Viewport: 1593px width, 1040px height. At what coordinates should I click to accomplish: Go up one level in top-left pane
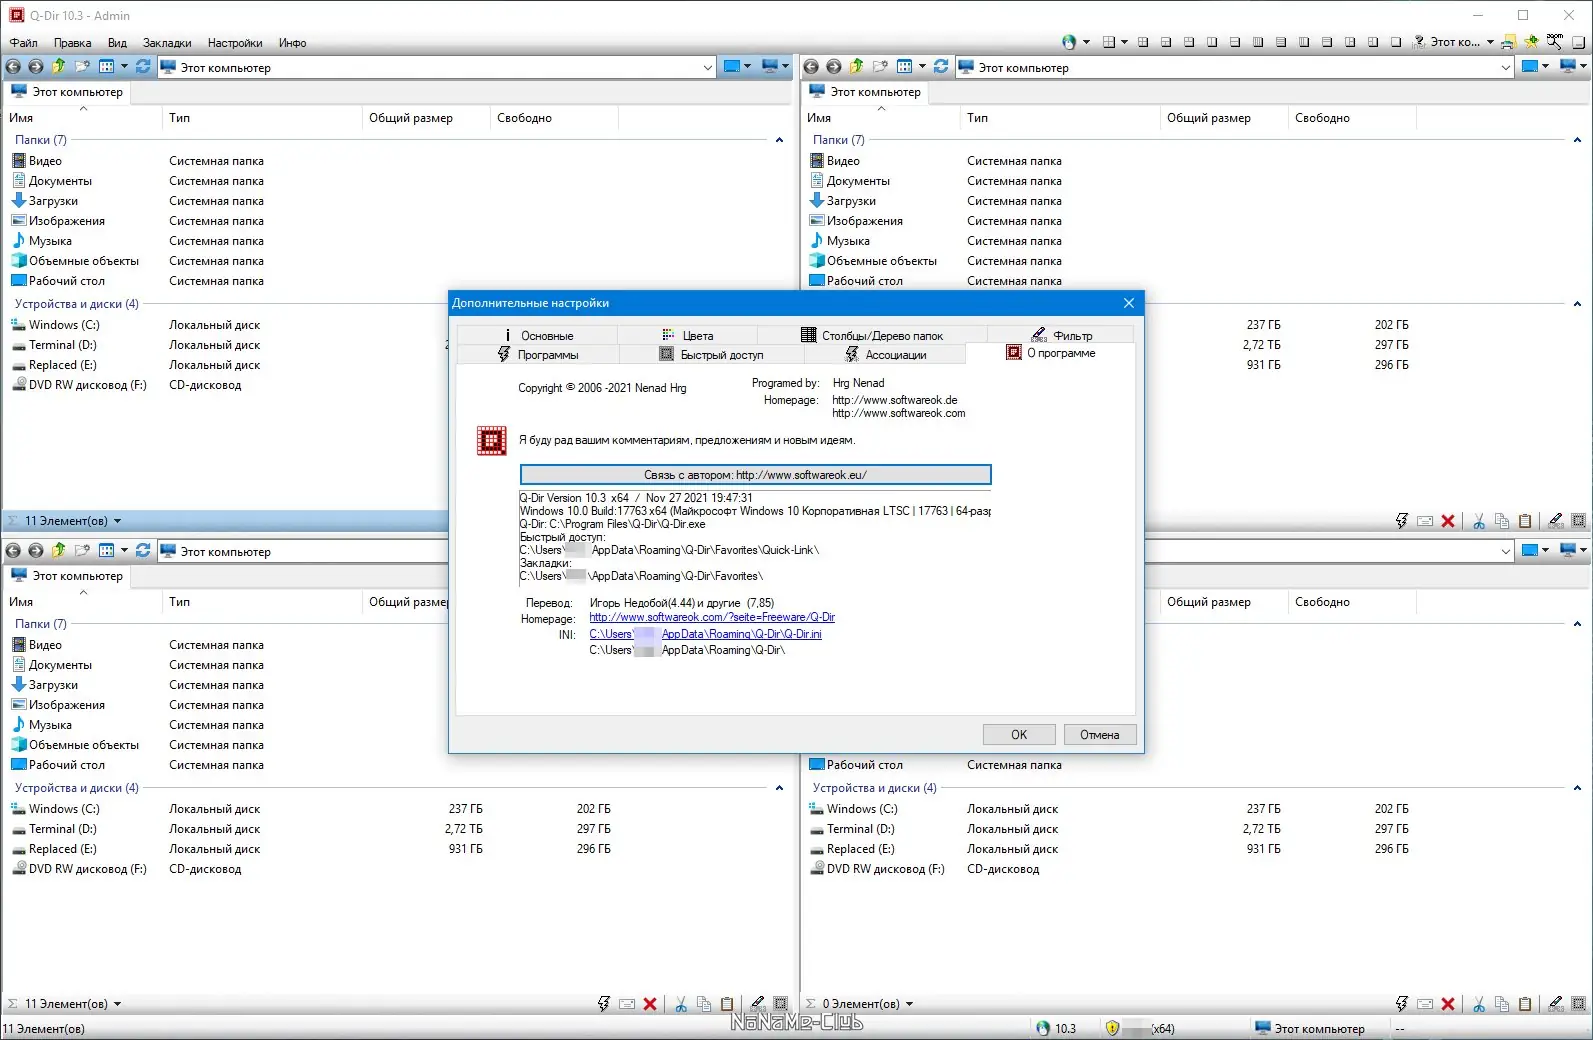coord(58,67)
